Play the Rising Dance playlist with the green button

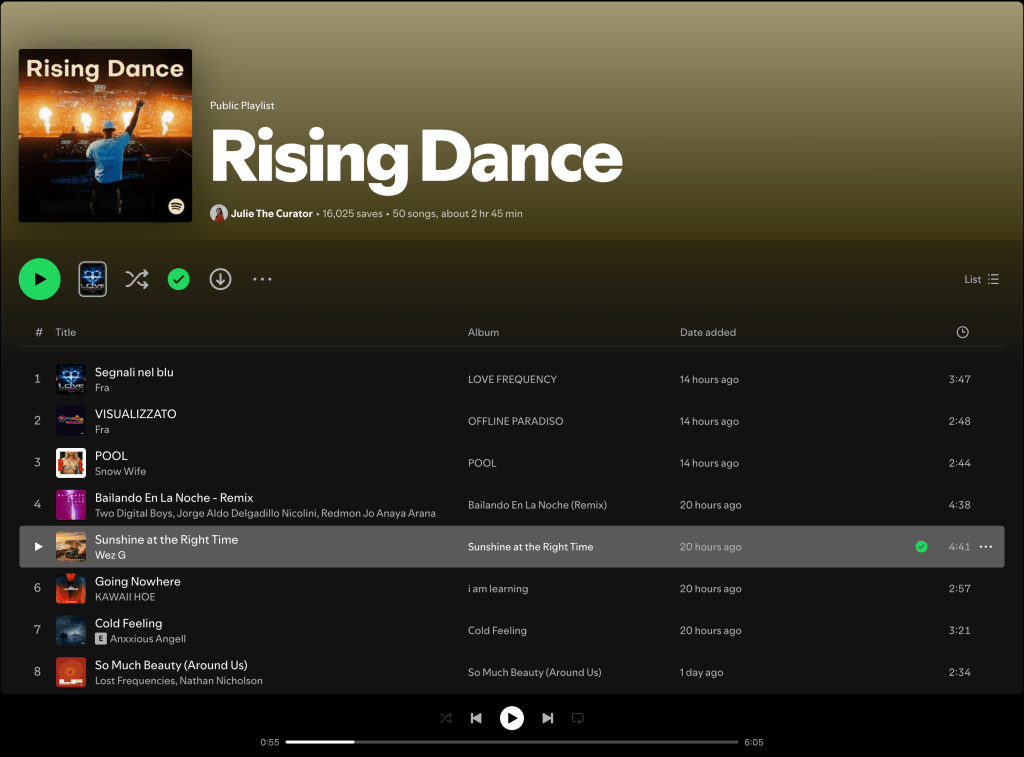40,279
